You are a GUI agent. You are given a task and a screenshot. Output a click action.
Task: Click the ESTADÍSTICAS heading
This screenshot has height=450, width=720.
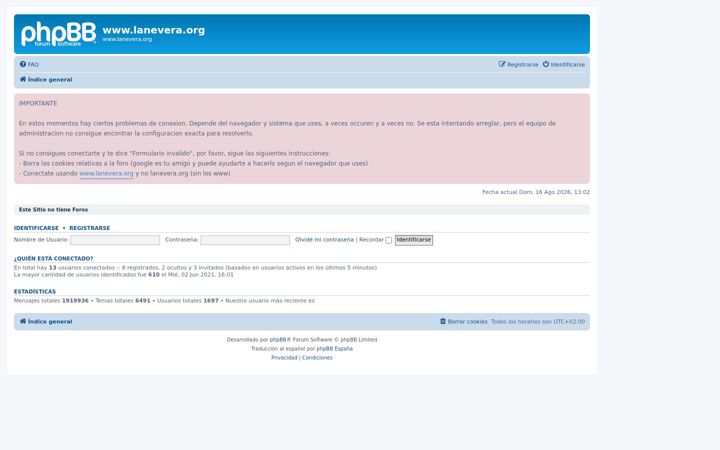35,292
